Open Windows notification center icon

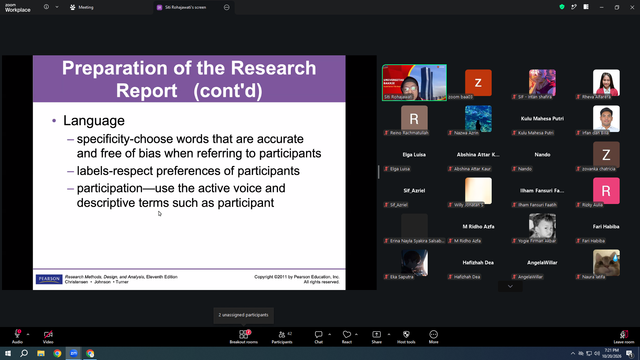pos(630,353)
